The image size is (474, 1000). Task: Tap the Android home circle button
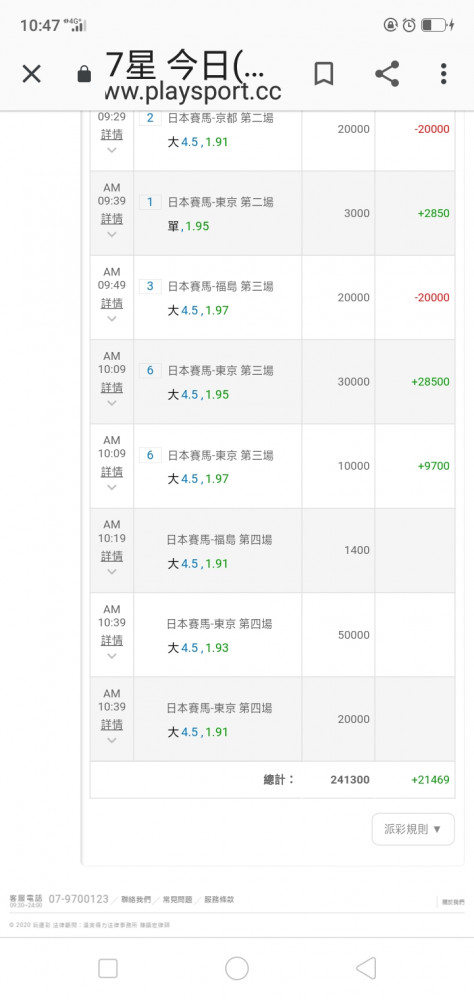click(237, 967)
